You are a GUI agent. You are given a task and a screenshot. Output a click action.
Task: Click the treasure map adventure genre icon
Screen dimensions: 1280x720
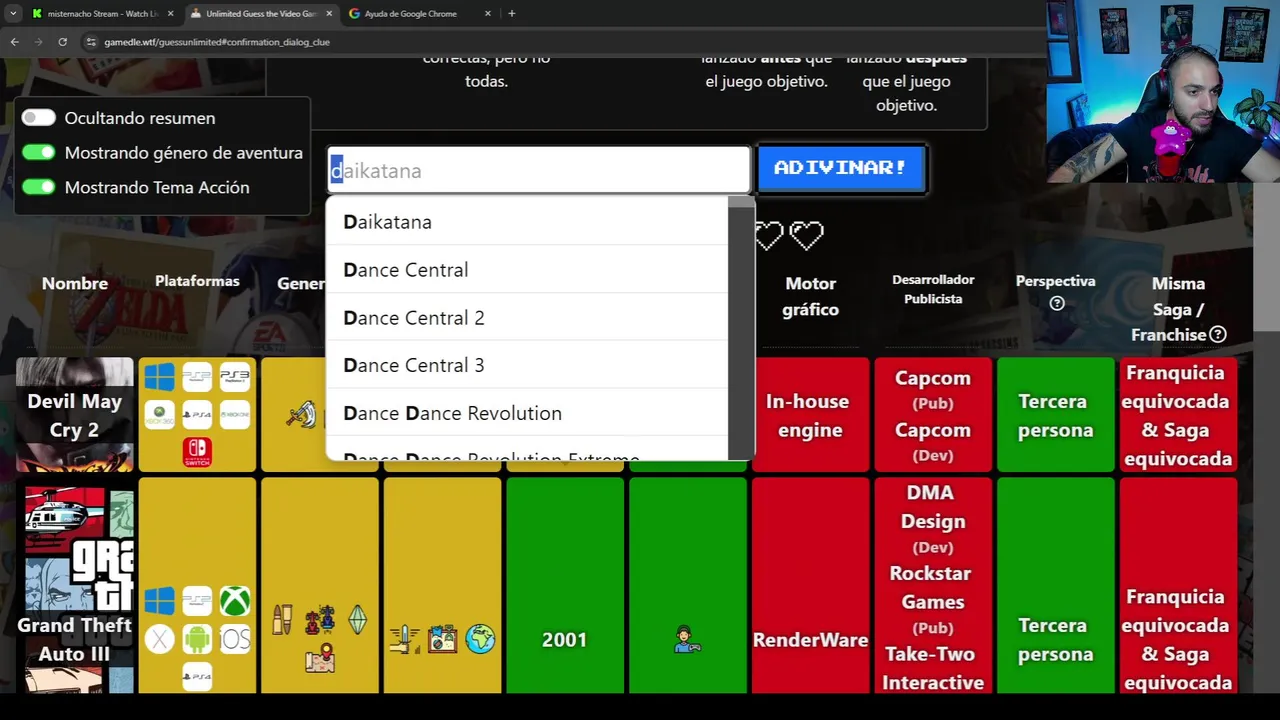[320, 658]
